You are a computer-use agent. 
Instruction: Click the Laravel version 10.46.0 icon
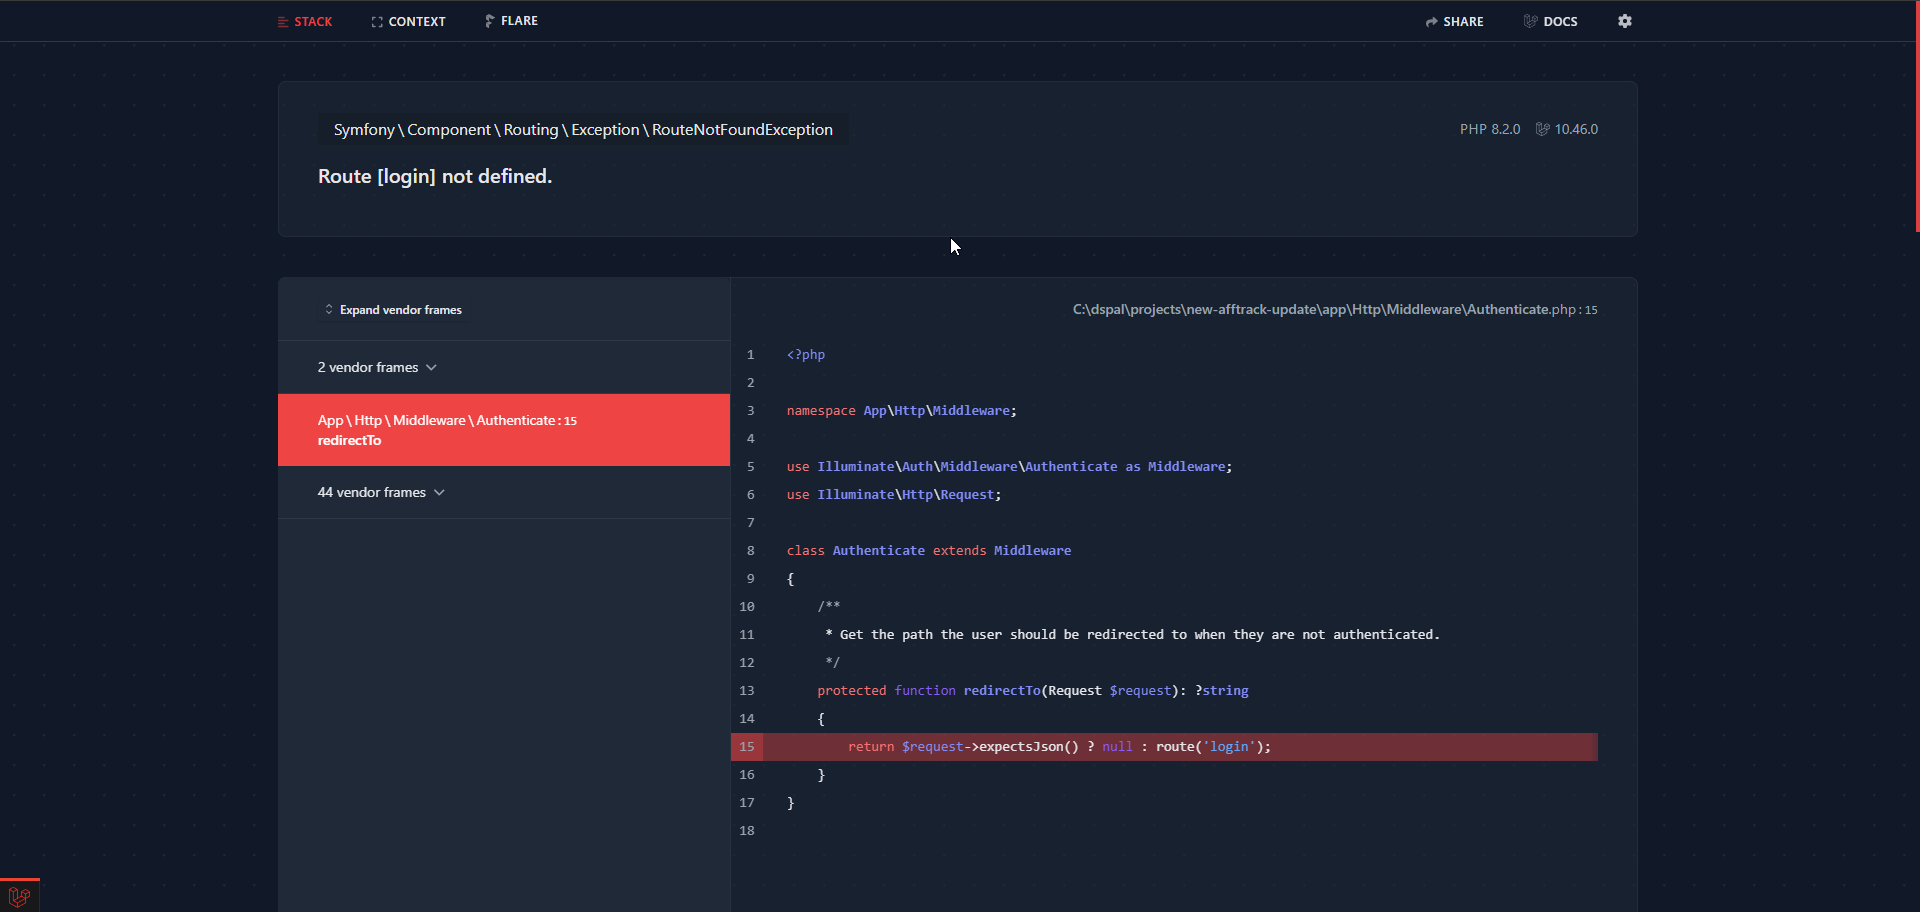click(1543, 129)
